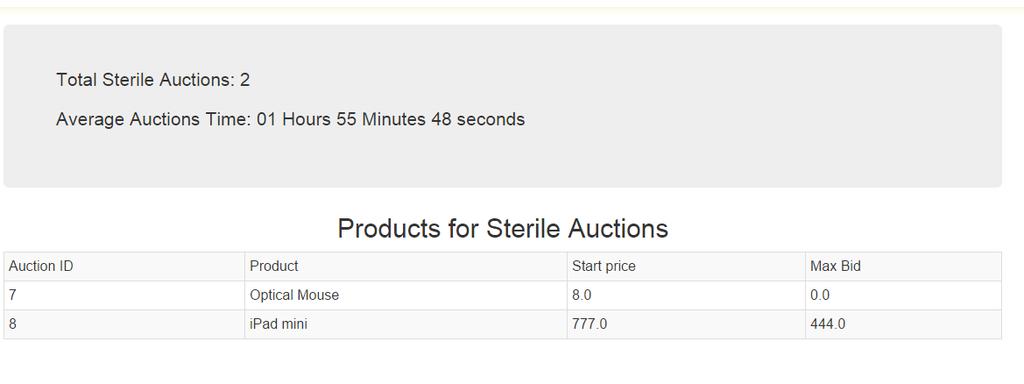The image size is (1024, 384).
Task: Click auction ID 7 cell
Action: 124,295
